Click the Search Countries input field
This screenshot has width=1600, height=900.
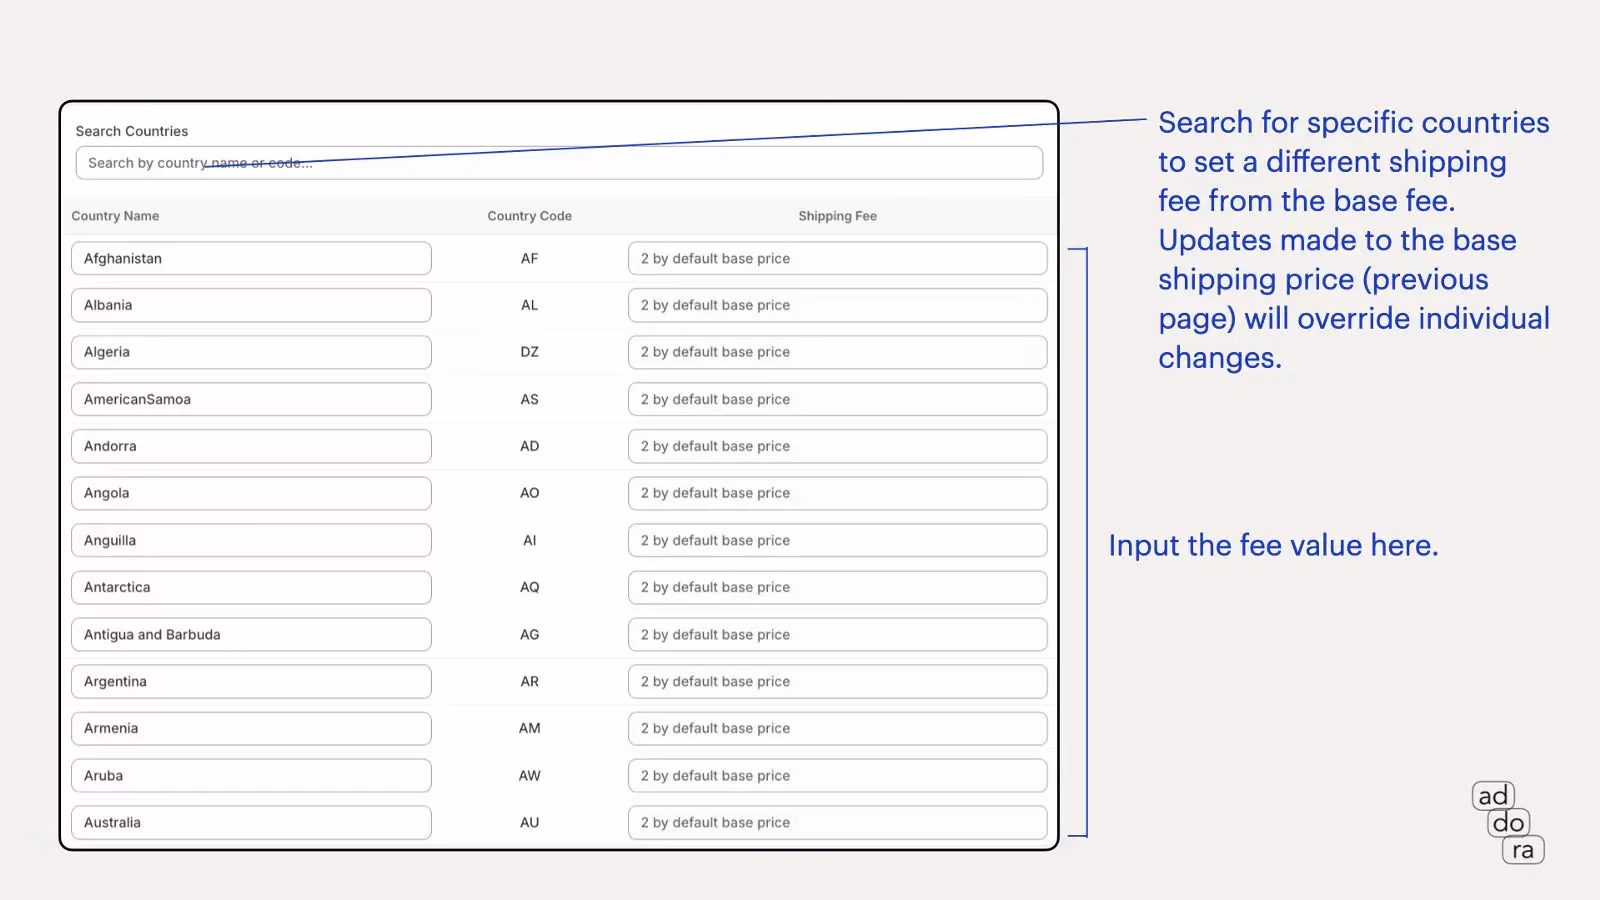(558, 163)
